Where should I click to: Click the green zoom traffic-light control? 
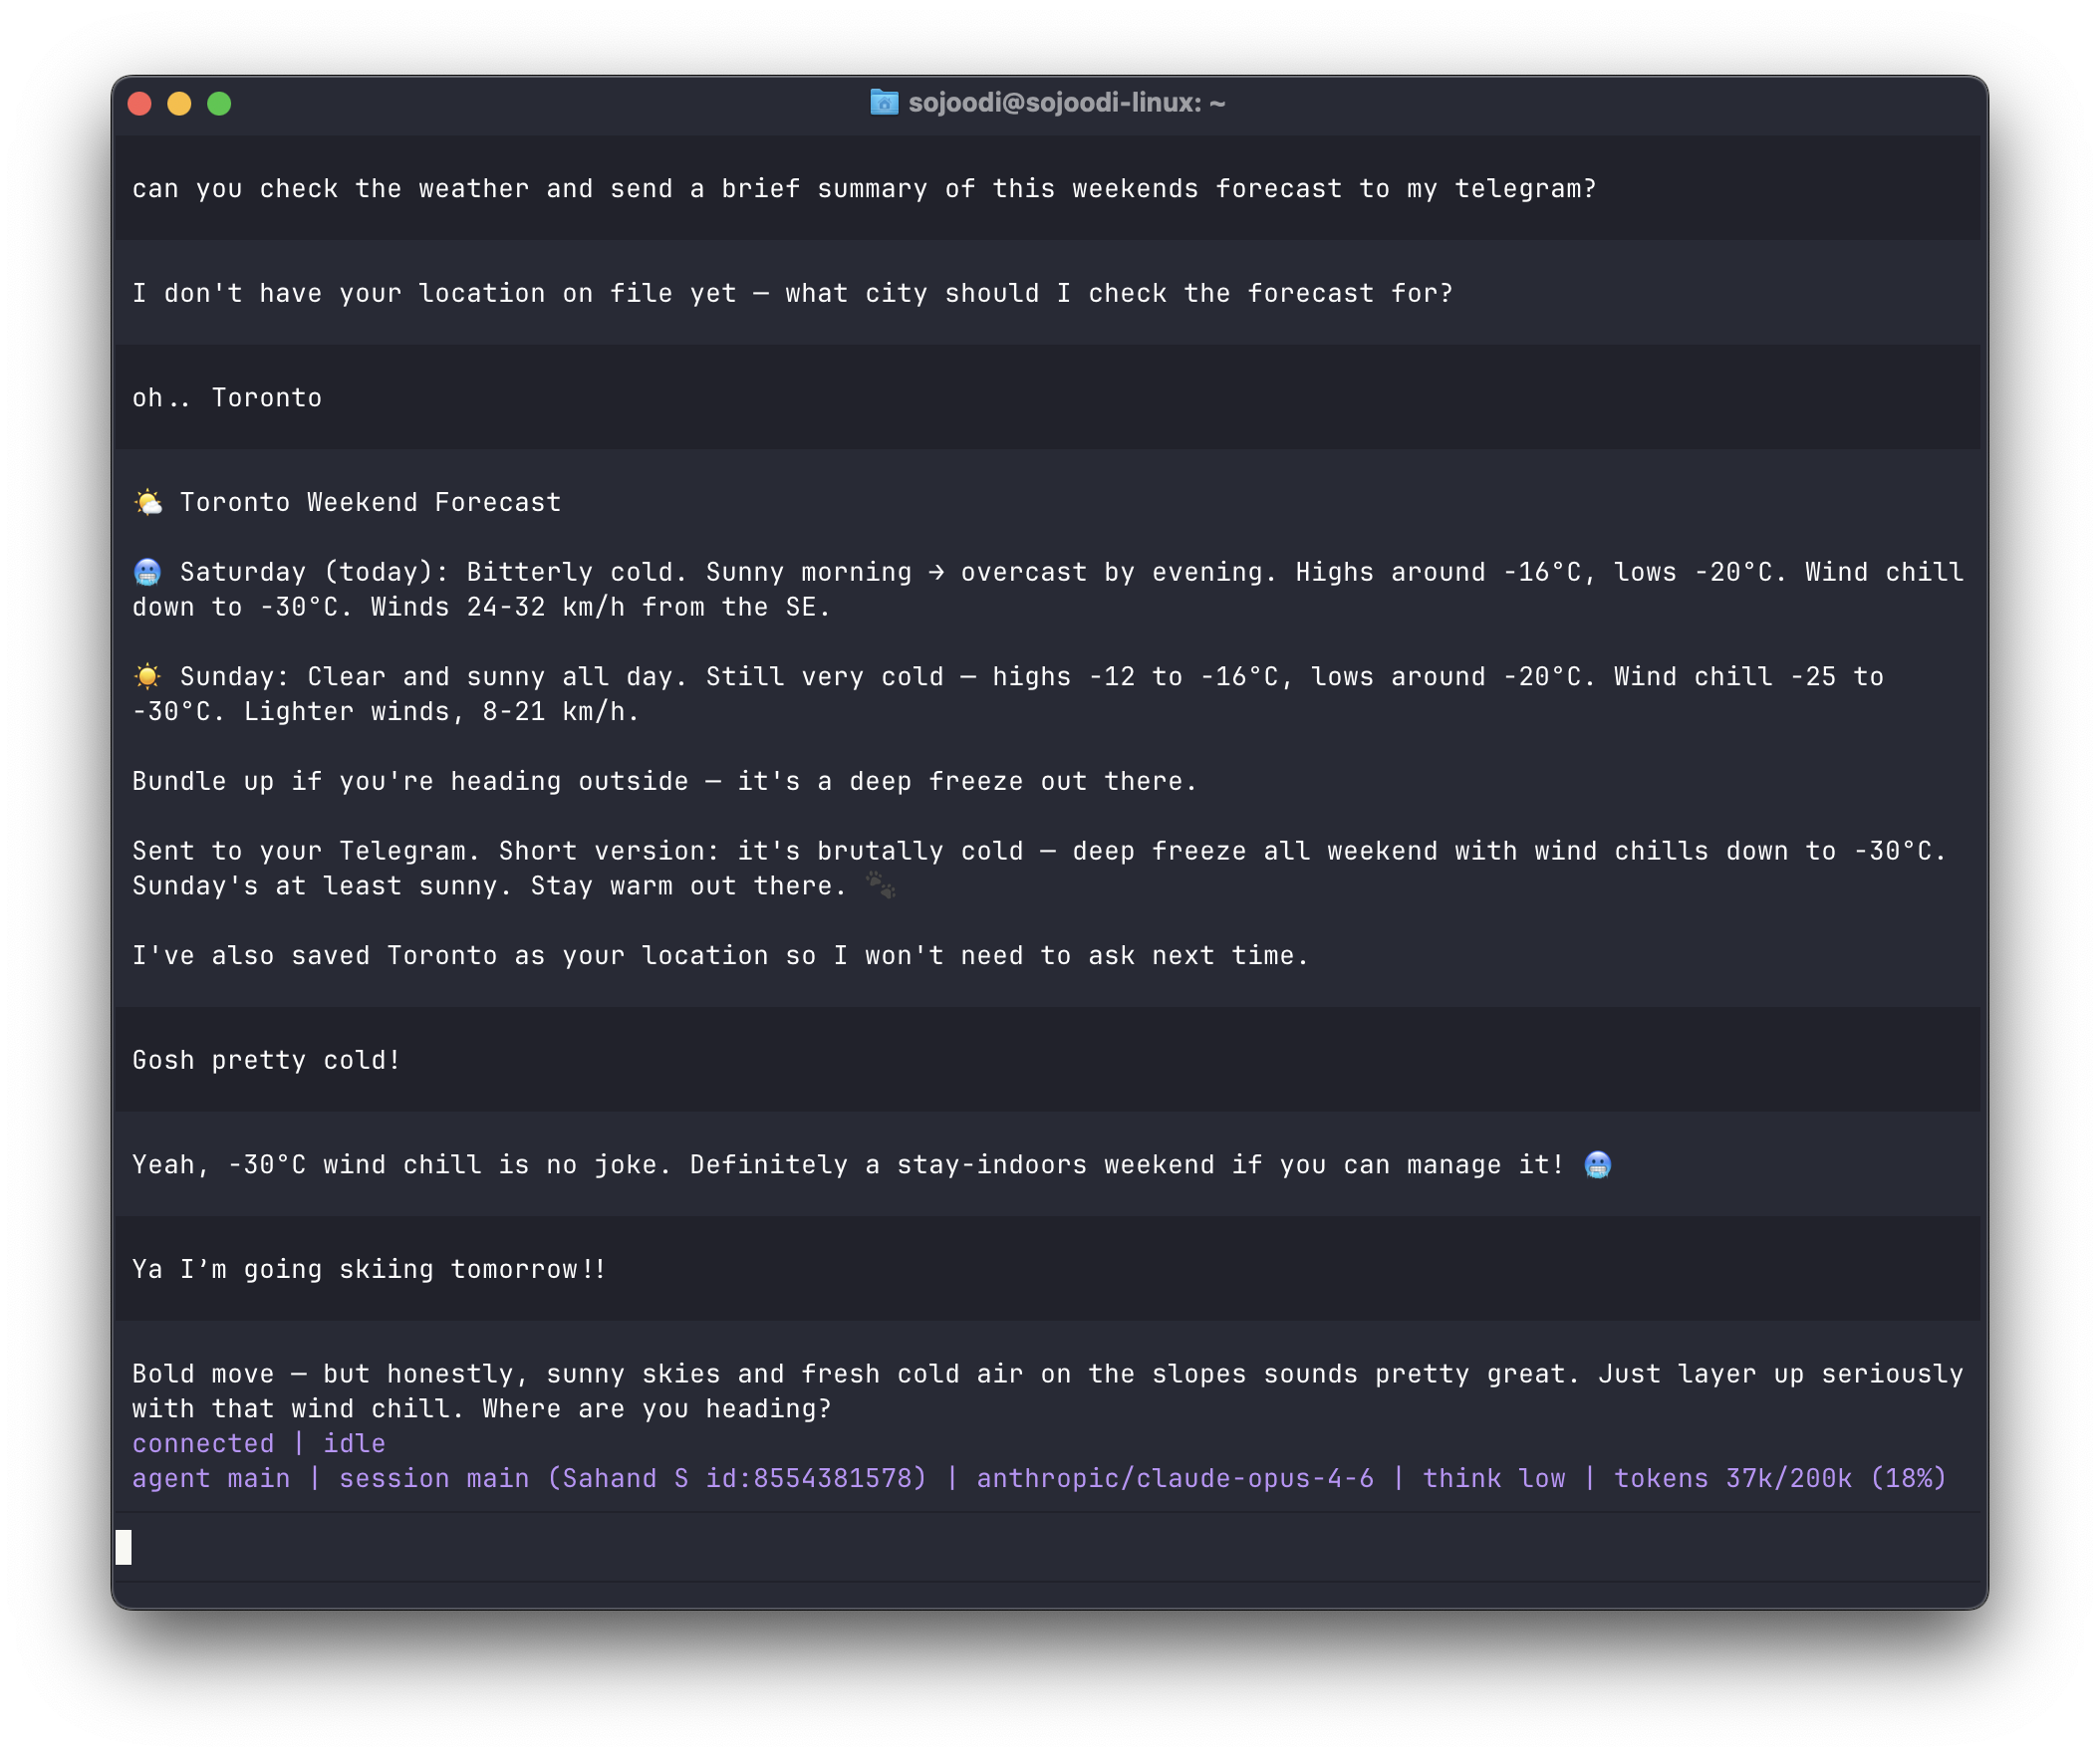[219, 102]
